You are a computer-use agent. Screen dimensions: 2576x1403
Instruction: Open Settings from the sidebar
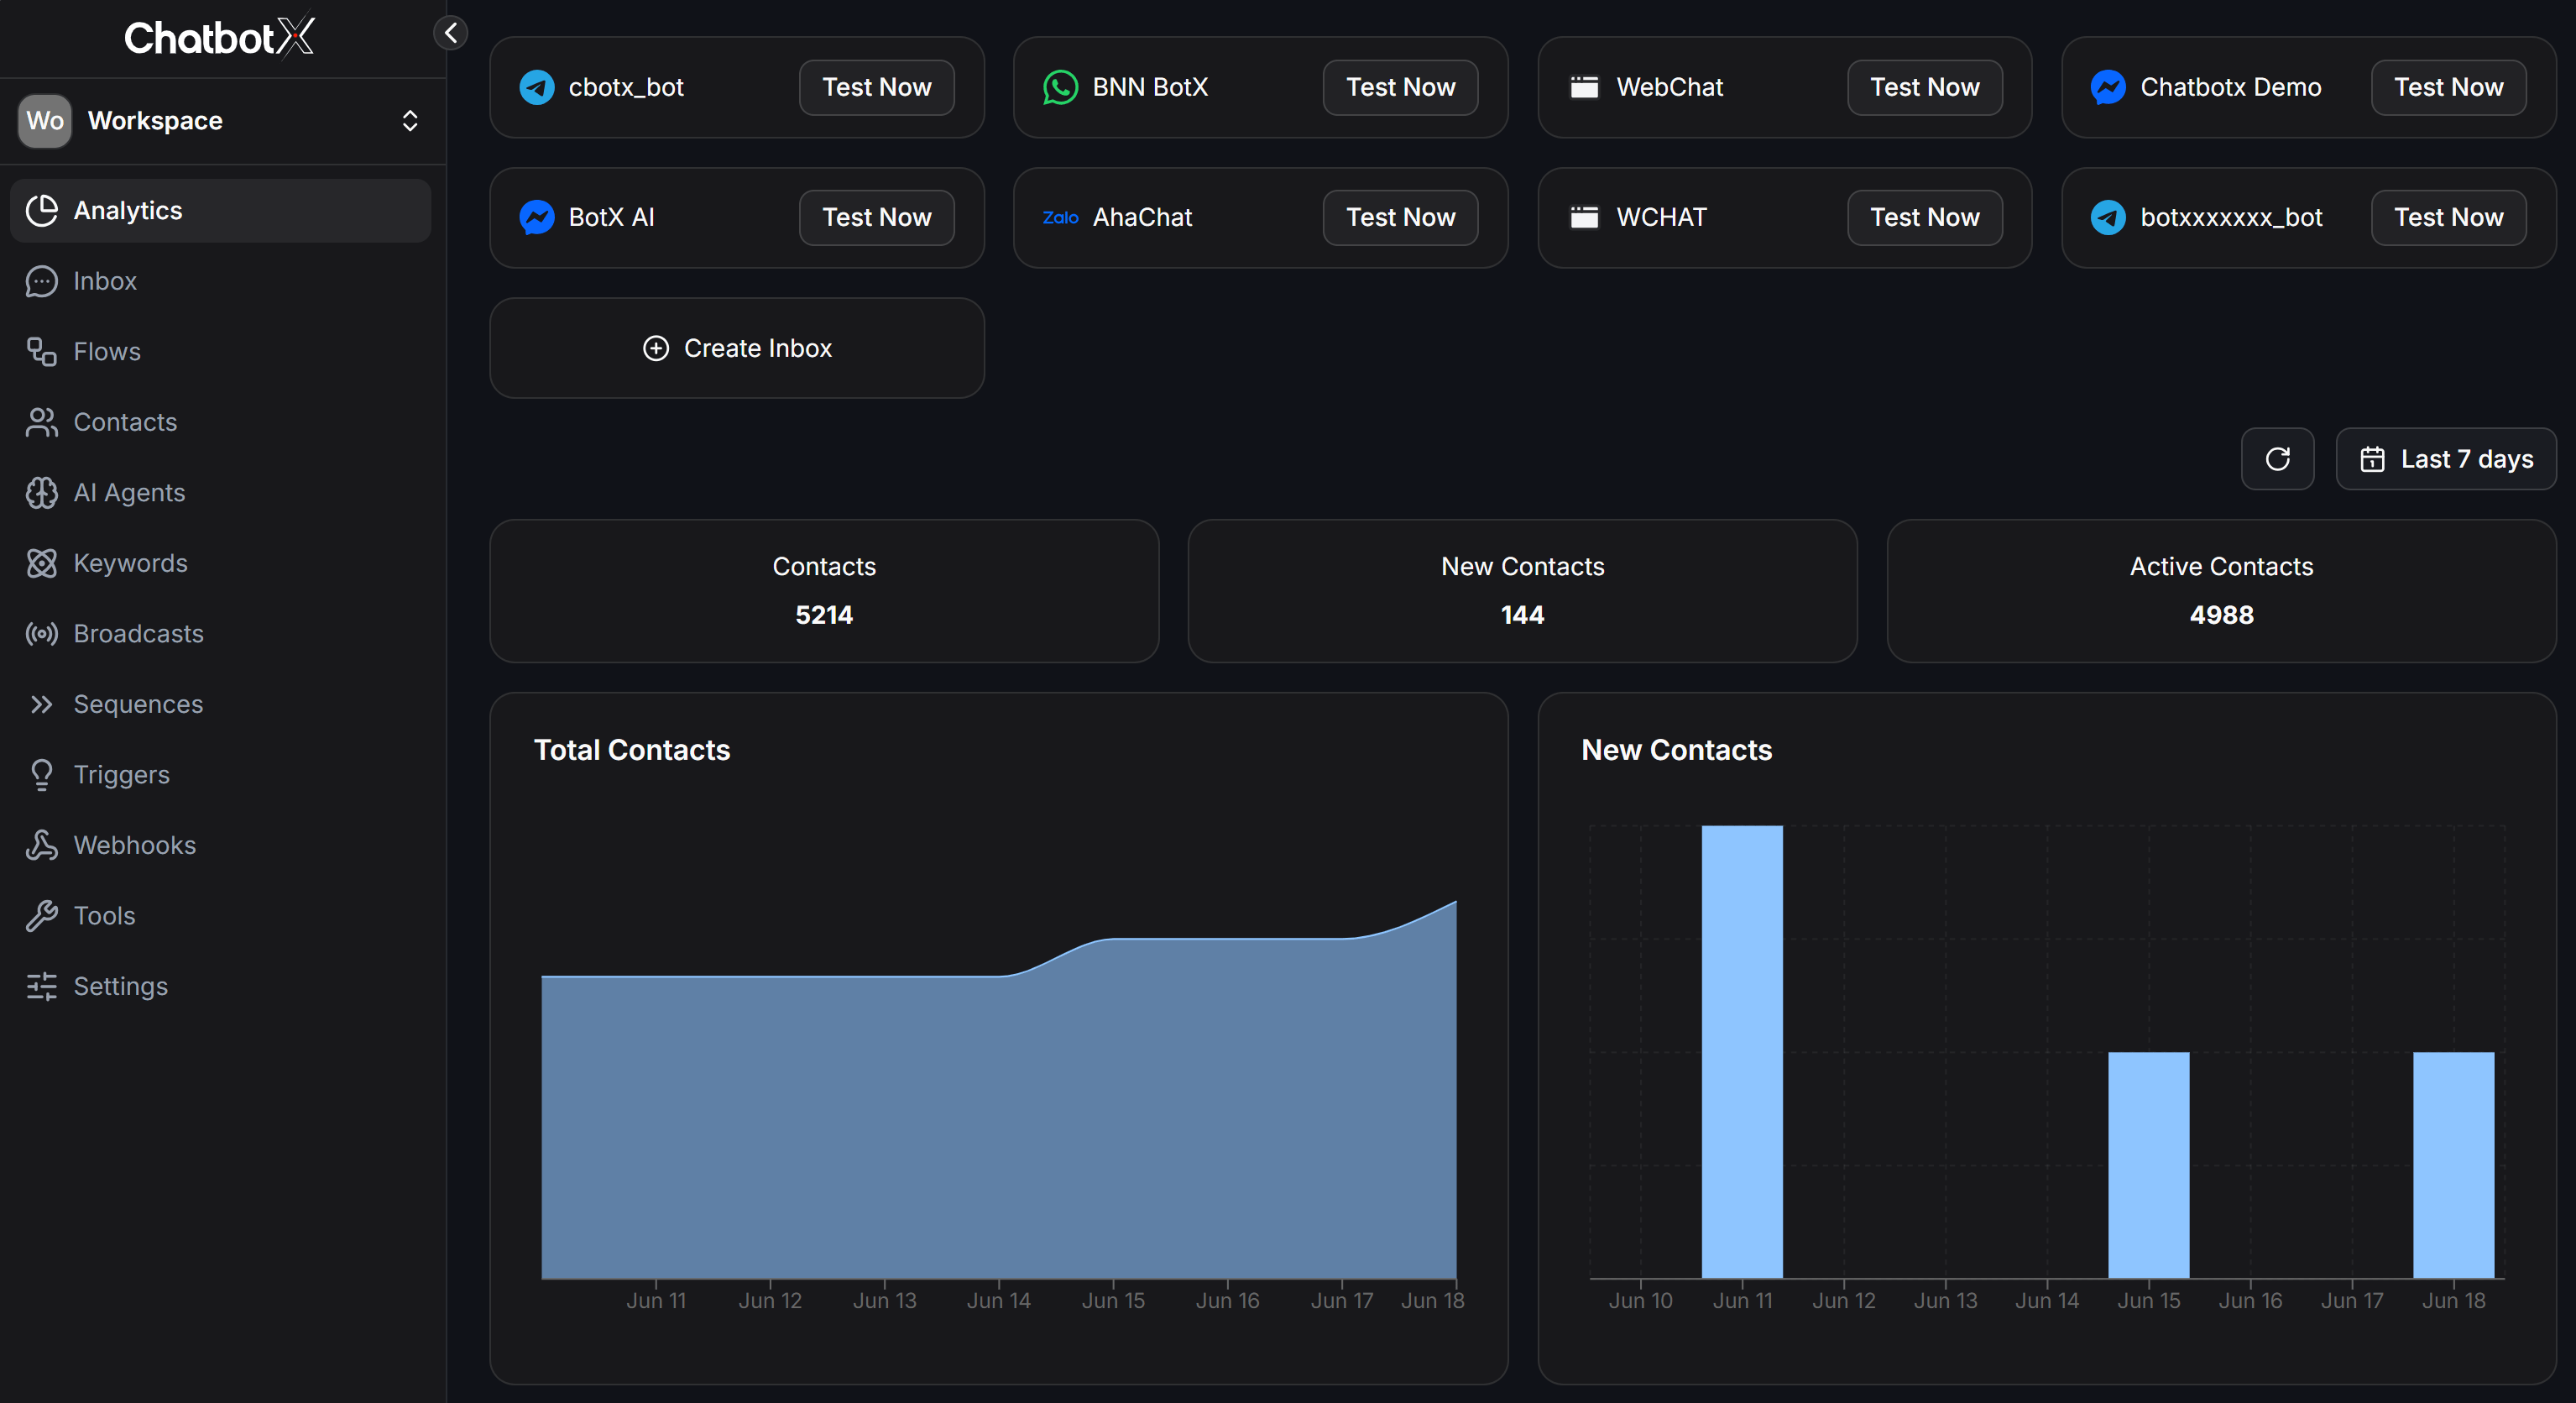point(221,986)
